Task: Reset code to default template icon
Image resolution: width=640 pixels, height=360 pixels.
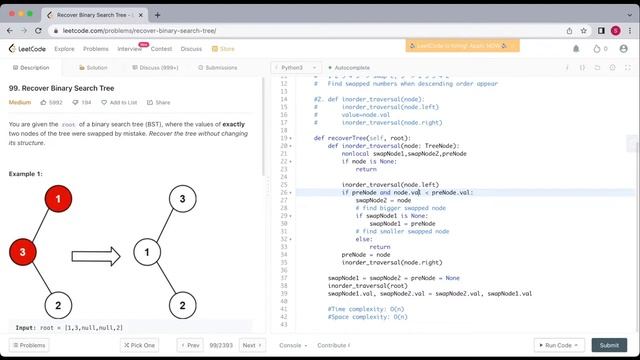Action: pos(598,68)
